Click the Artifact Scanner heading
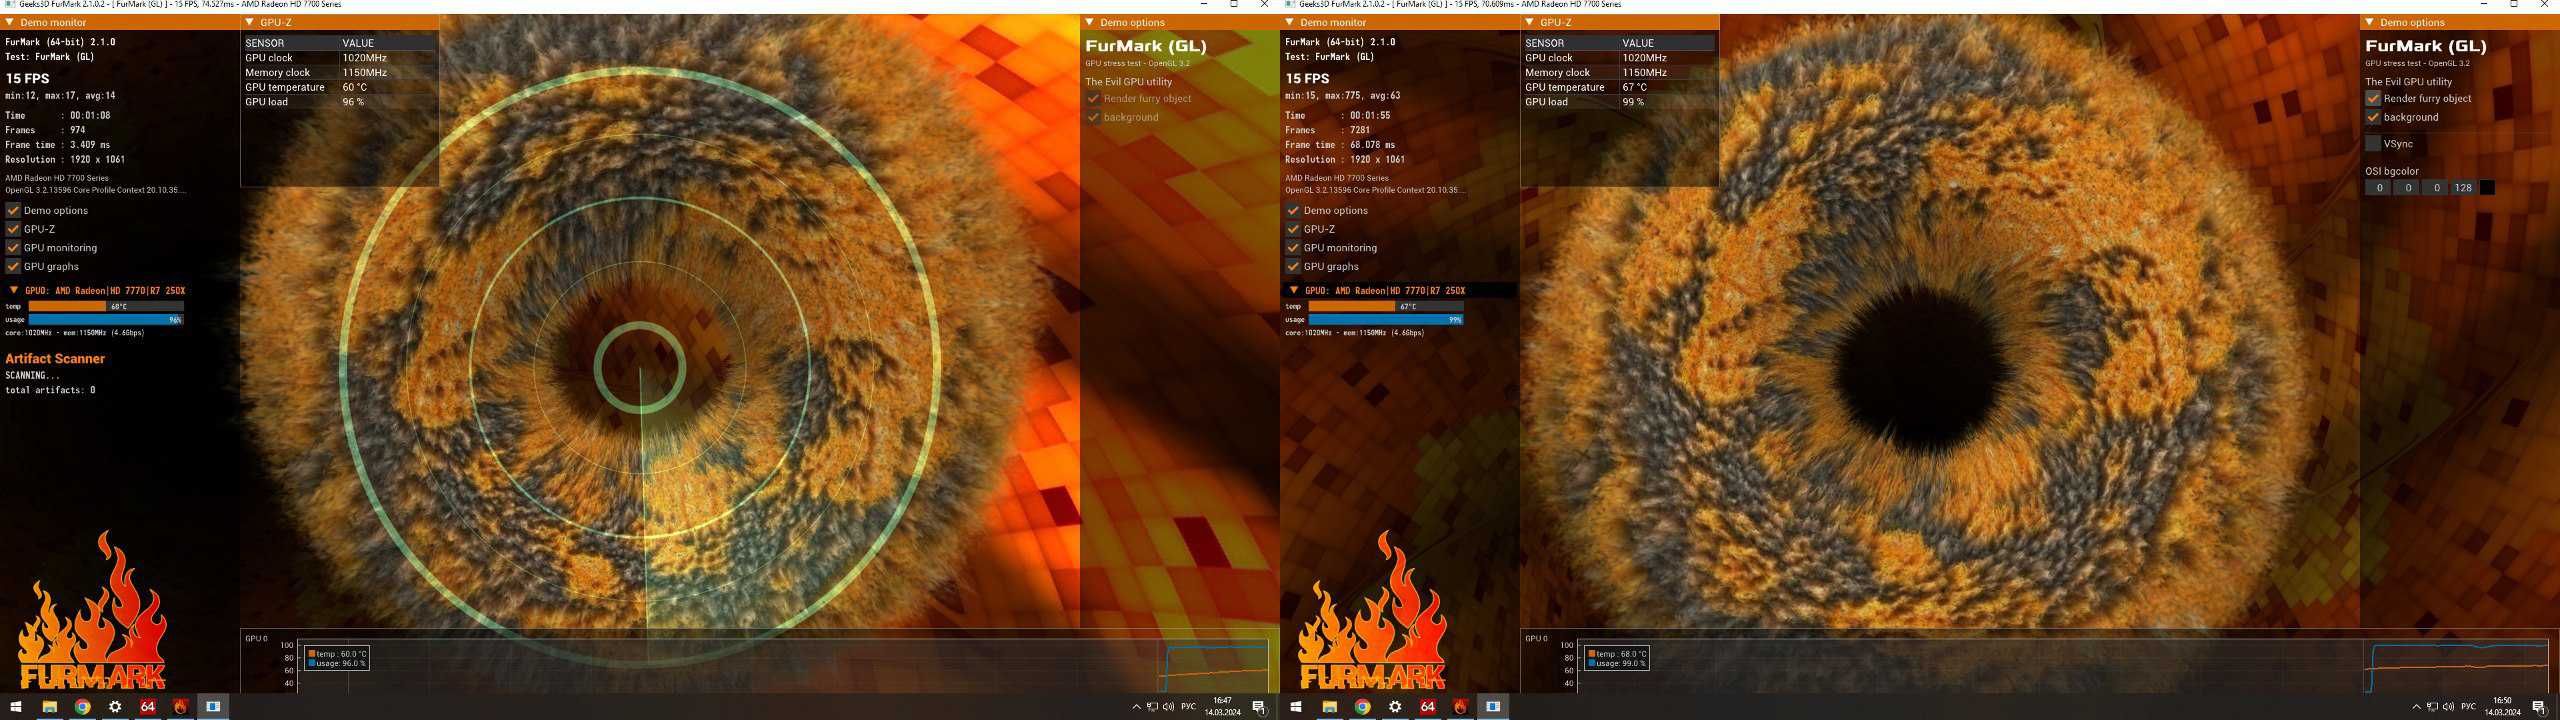 click(55, 358)
